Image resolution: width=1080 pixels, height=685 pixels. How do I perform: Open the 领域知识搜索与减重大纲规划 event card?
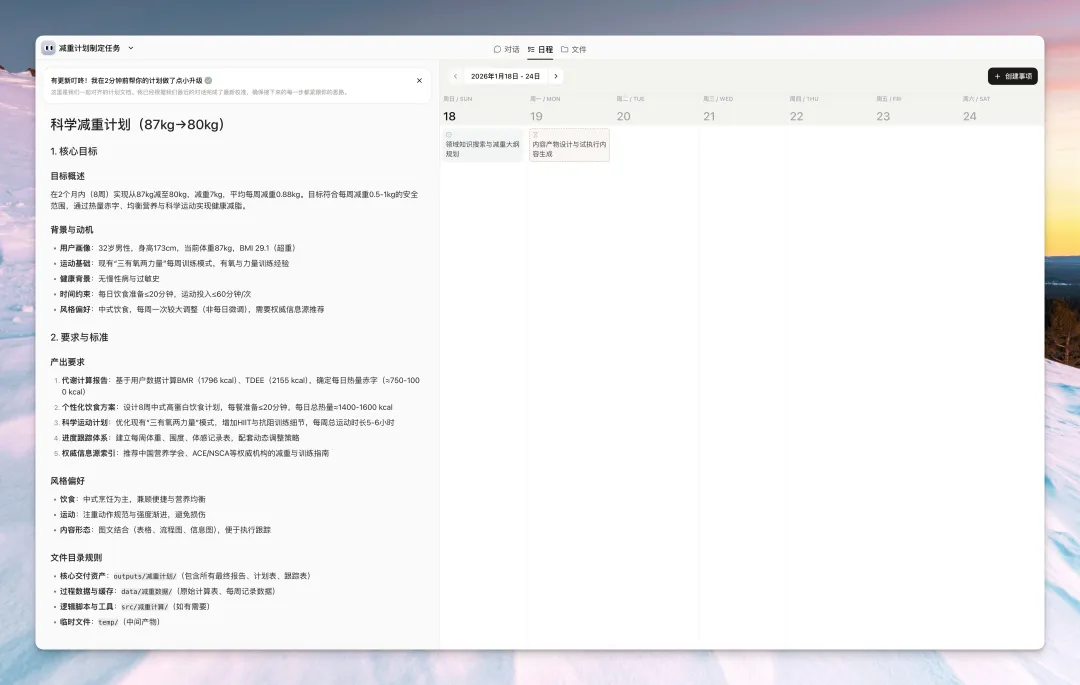(x=482, y=149)
